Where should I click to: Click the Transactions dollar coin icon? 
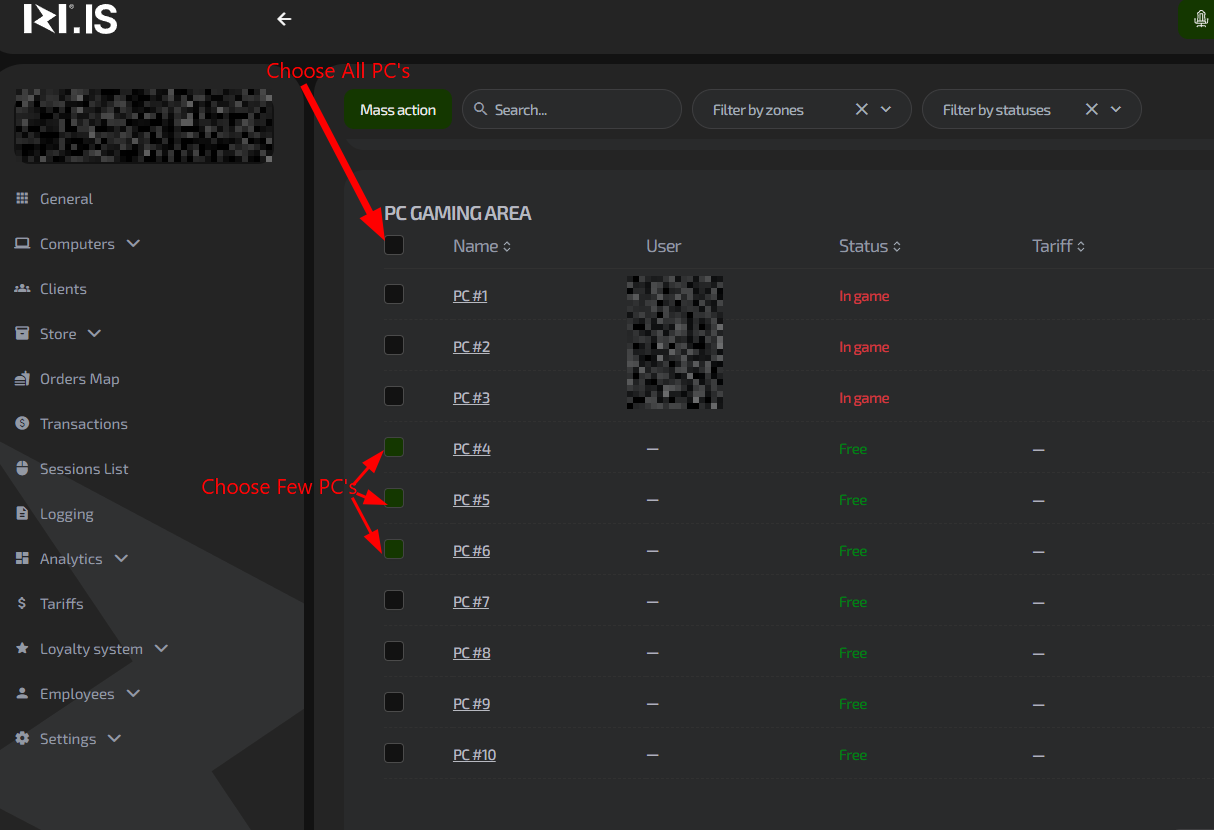(22, 424)
